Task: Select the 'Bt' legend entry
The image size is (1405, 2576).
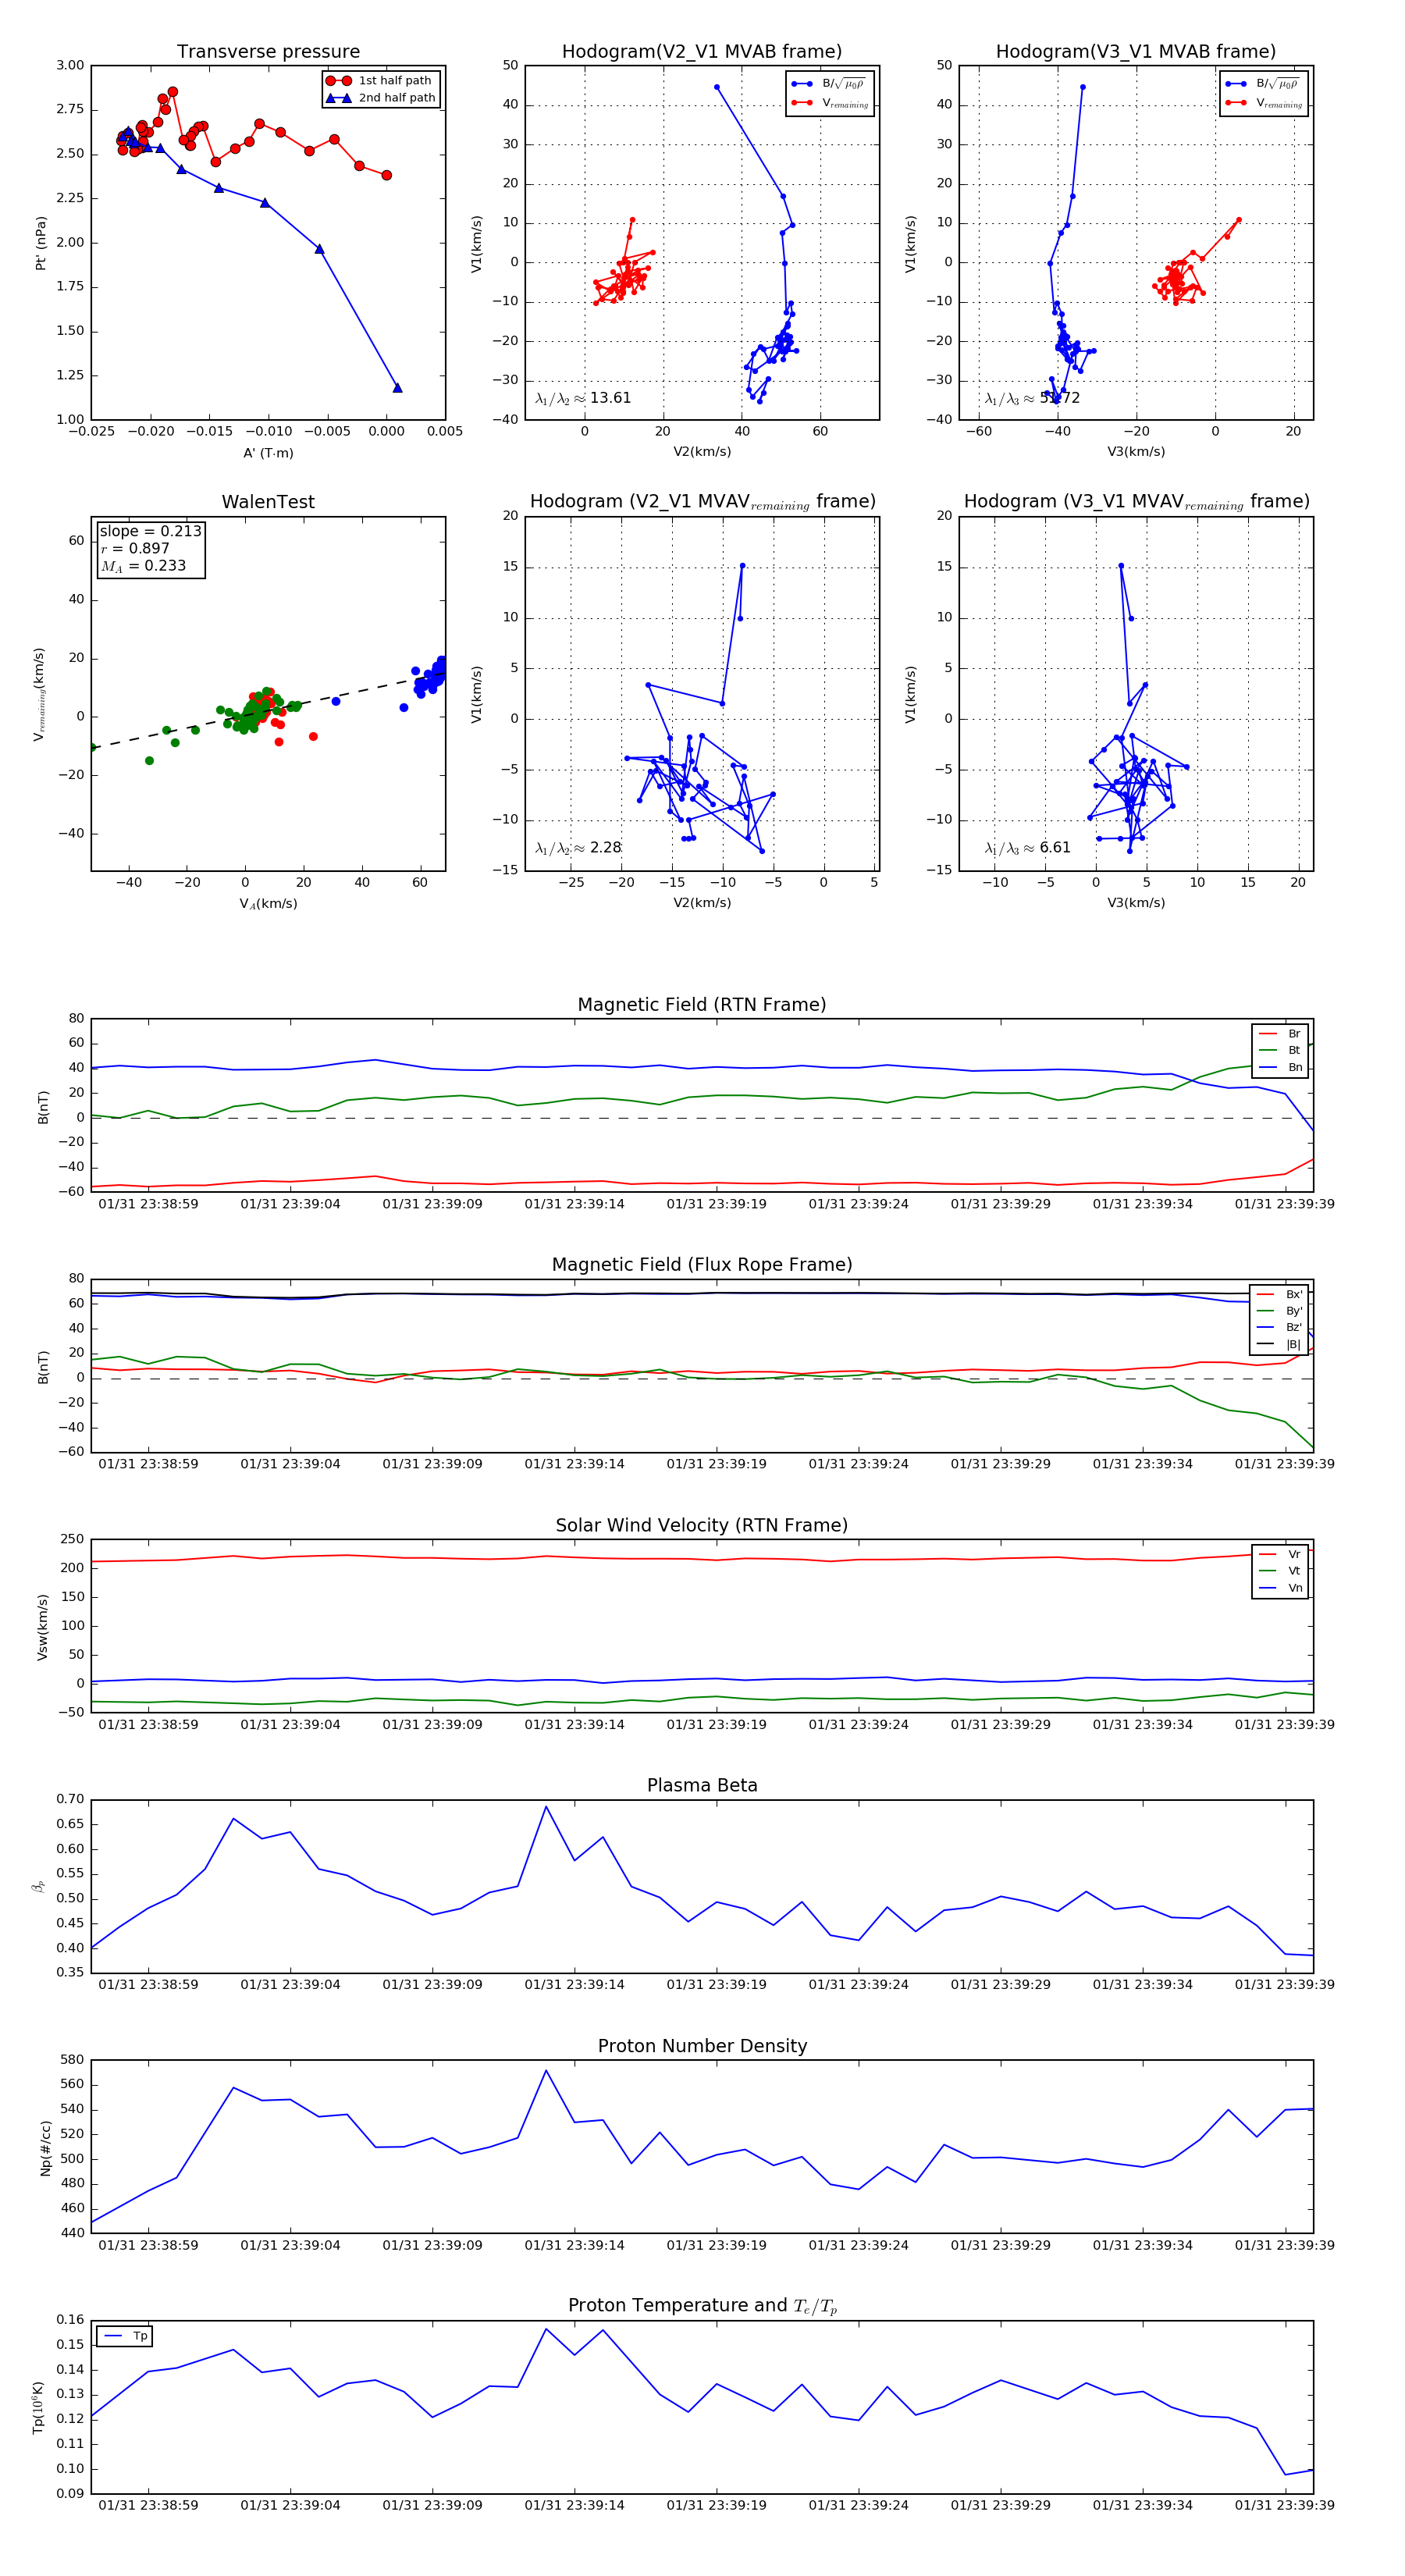Action: coord(1280,1050)
